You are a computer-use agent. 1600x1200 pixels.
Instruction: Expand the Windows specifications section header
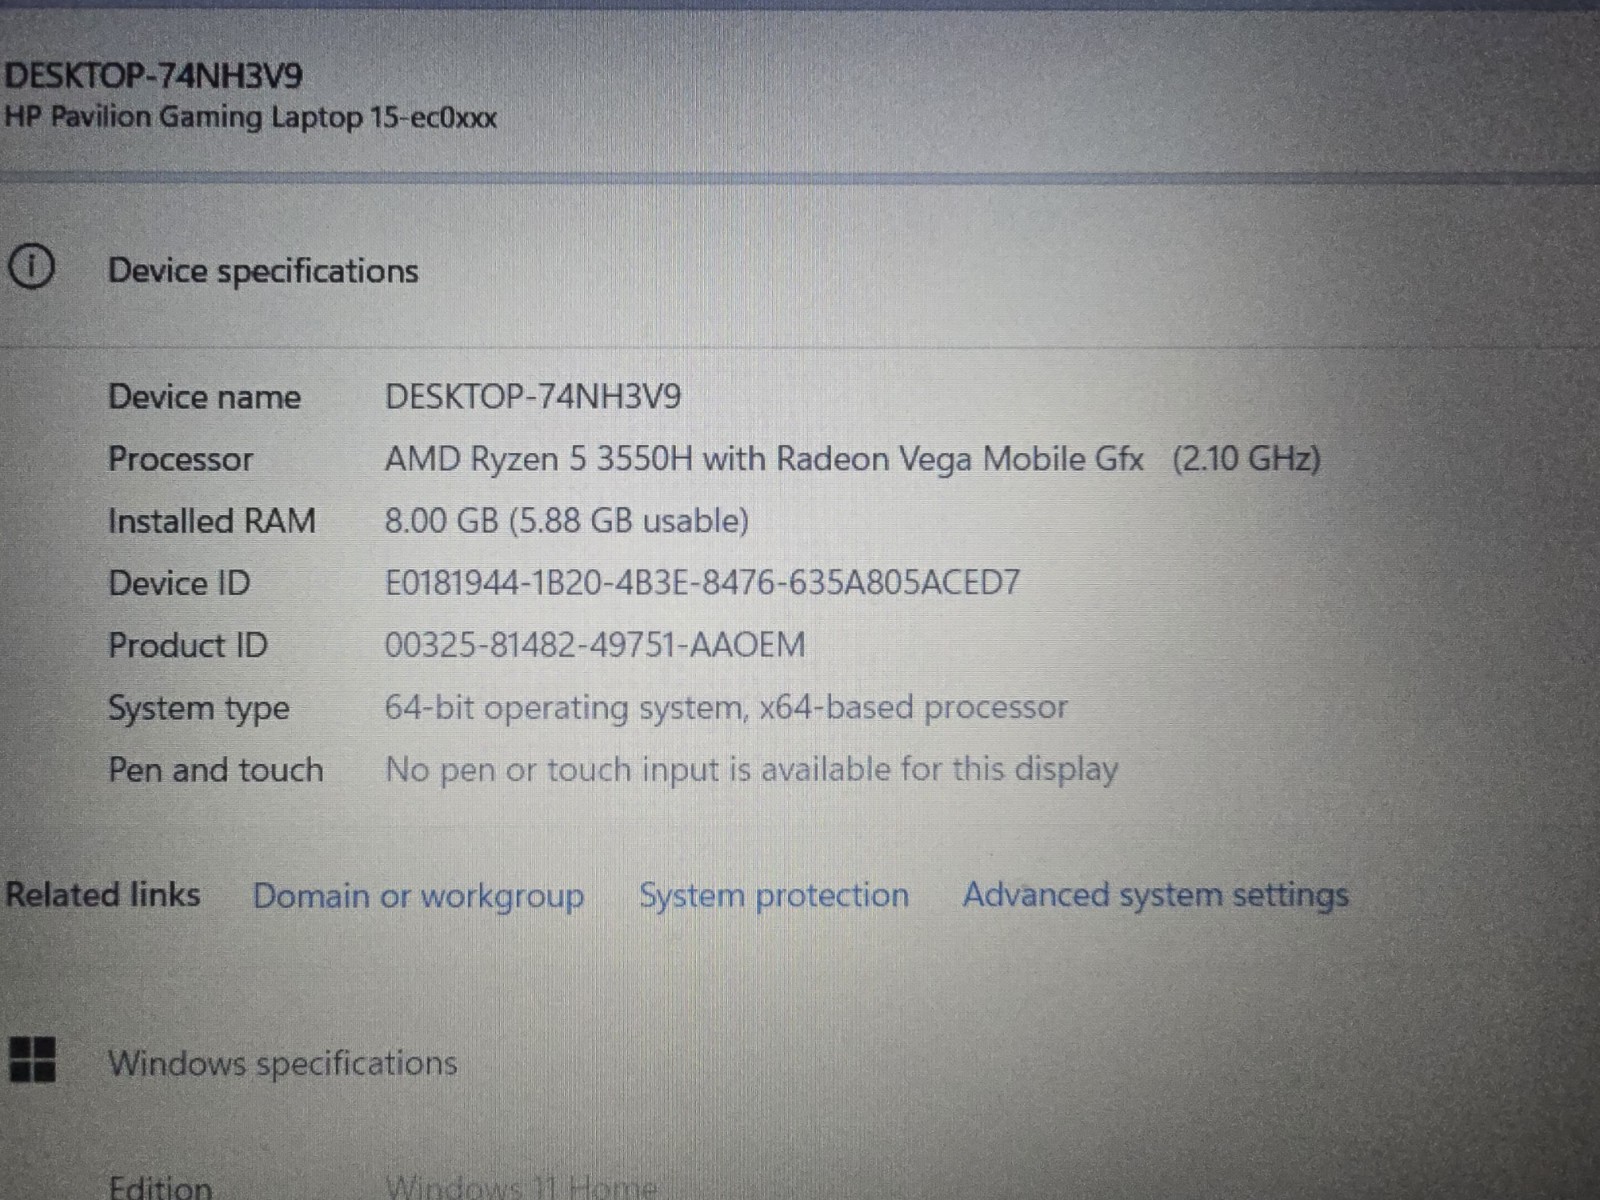click(282, 1063)
